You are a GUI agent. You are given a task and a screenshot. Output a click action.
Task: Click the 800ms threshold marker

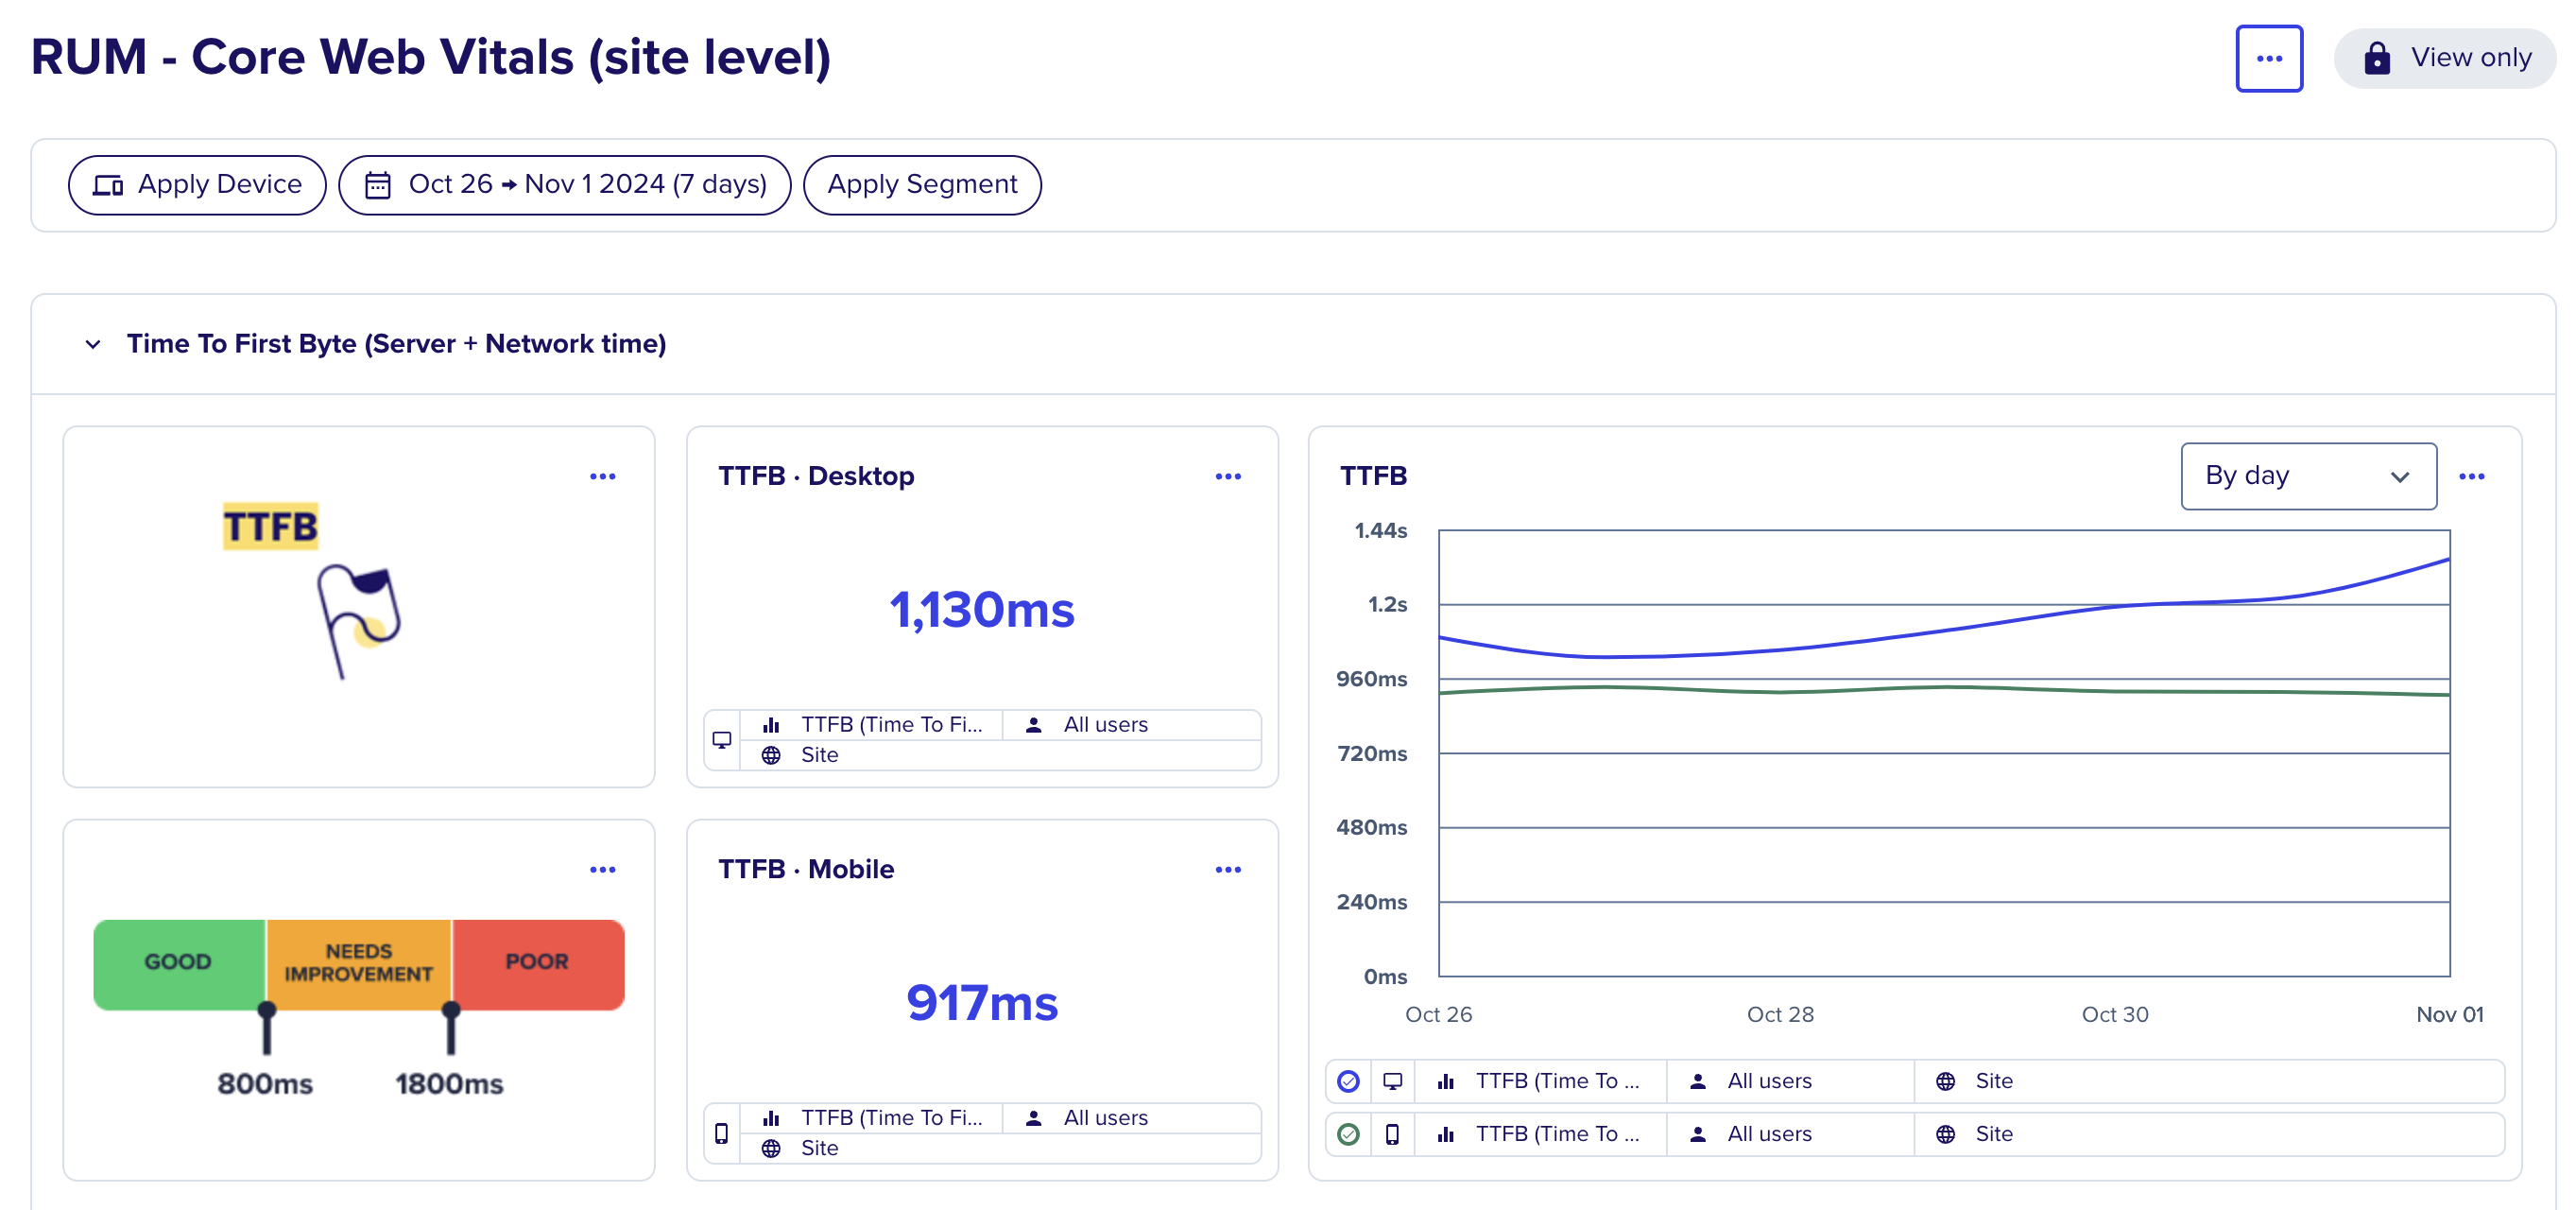pos(266,1027)
